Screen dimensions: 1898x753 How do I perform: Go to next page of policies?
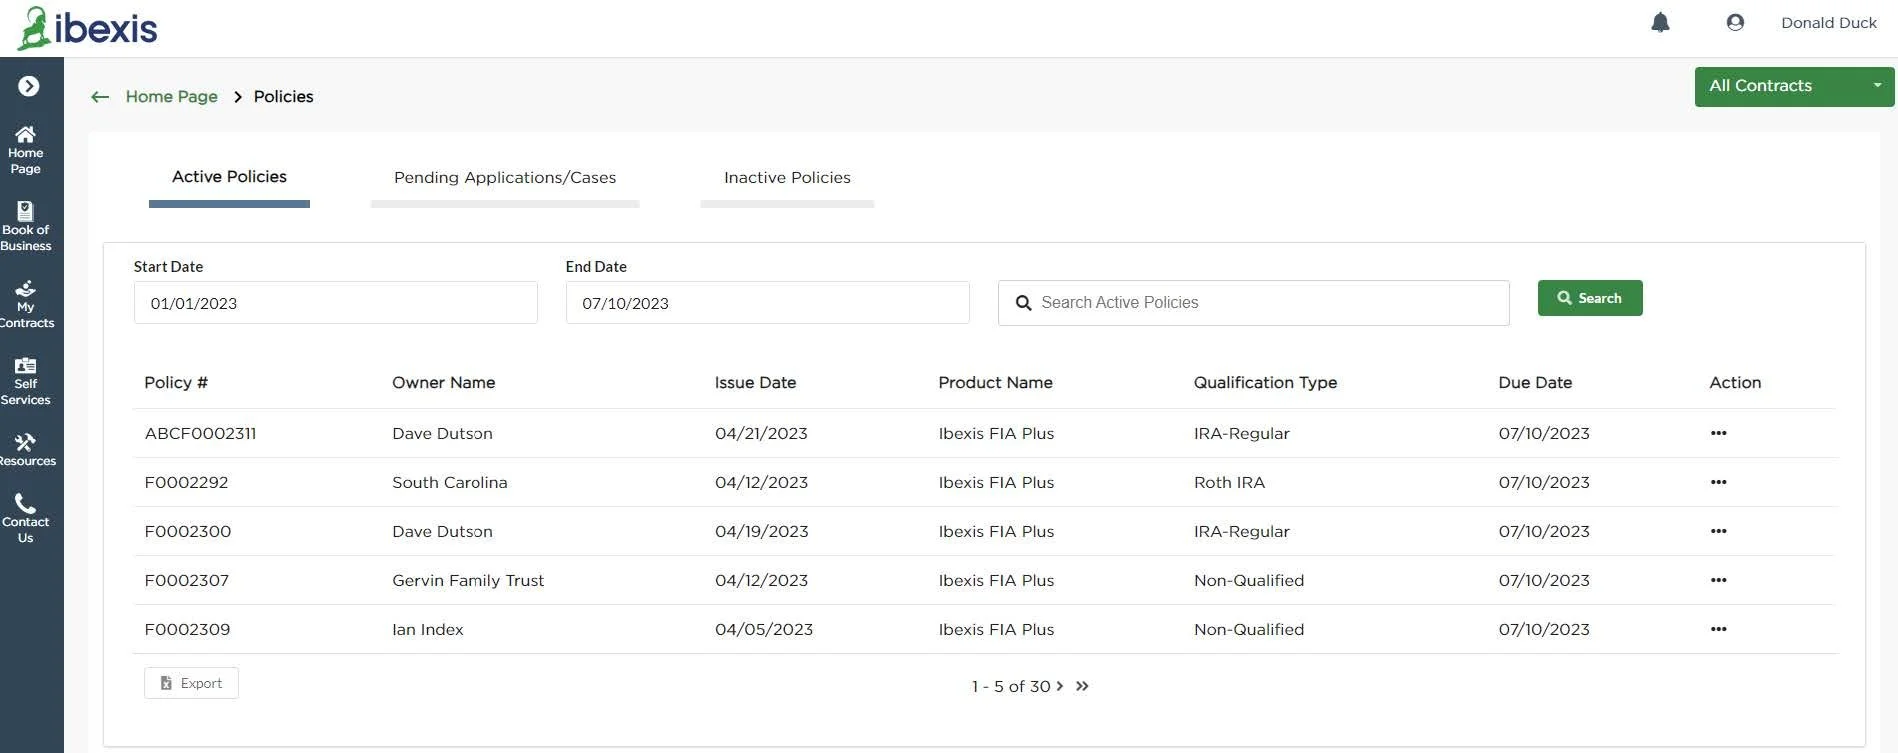pos(1060,686)
